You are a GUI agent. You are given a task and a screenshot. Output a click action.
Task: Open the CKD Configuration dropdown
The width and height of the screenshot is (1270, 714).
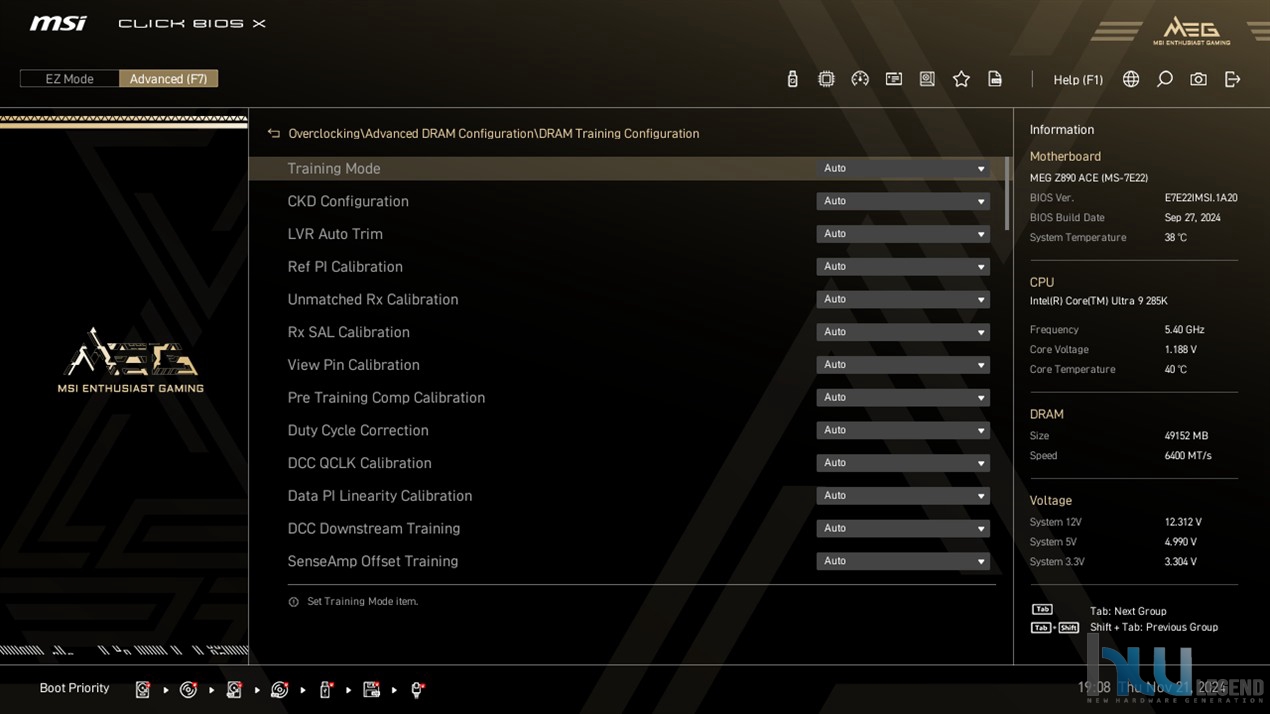(903, 201)
